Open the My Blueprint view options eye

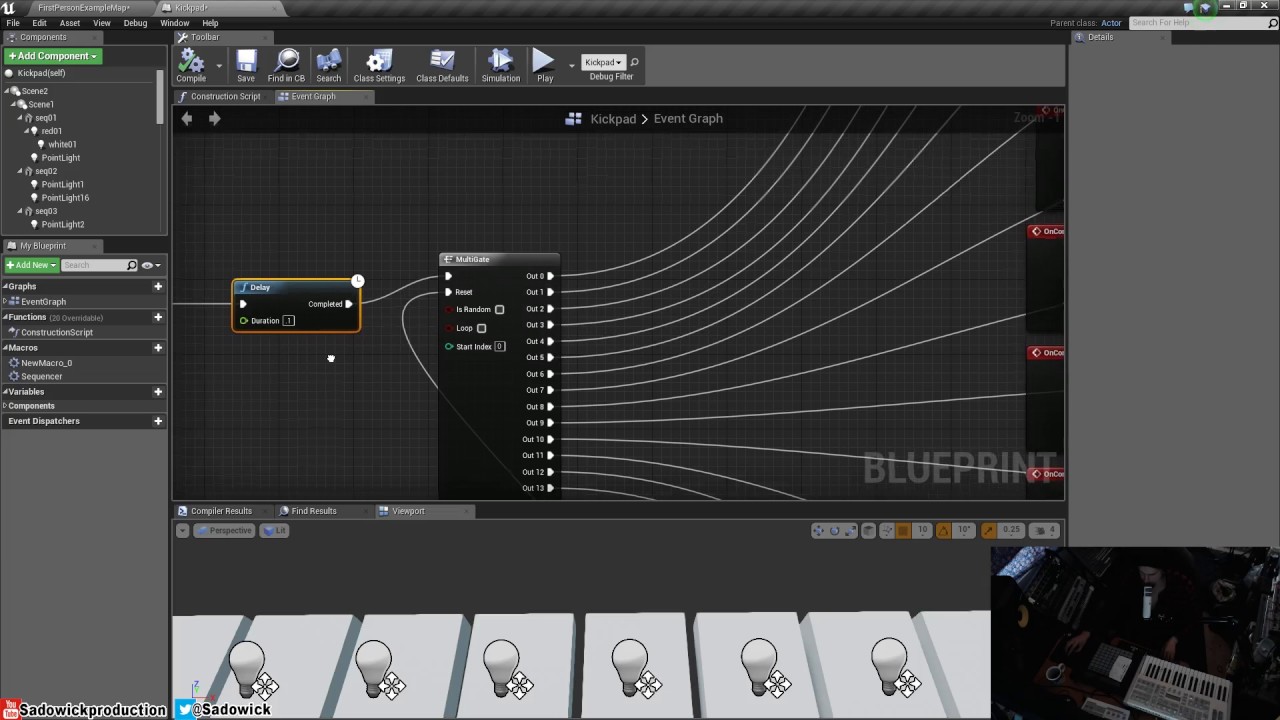pos(150,265)
